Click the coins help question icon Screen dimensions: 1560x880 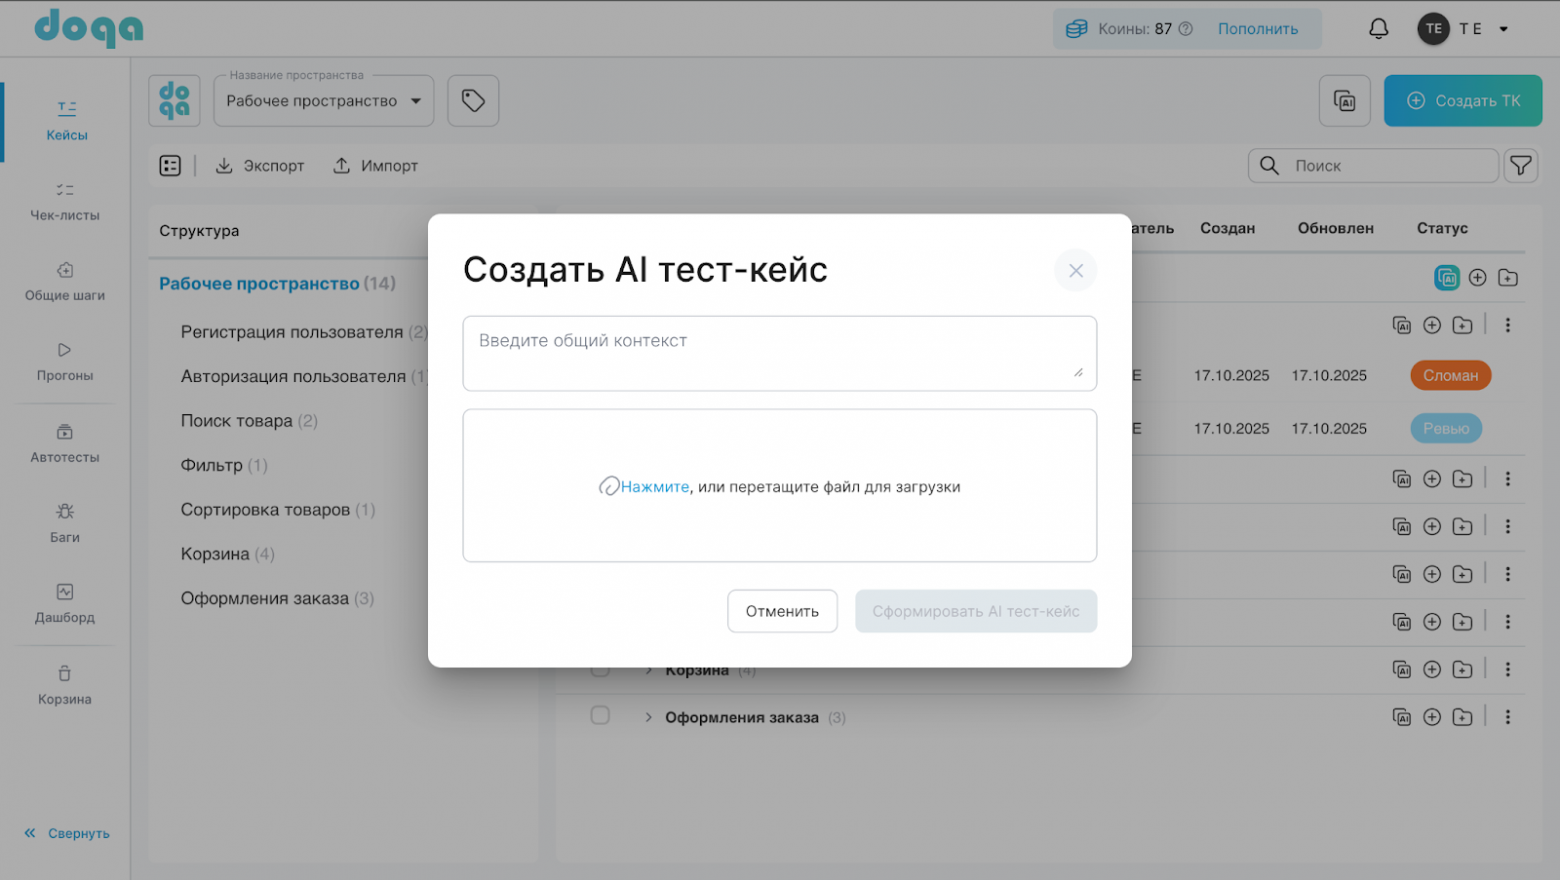(1186, 29)
